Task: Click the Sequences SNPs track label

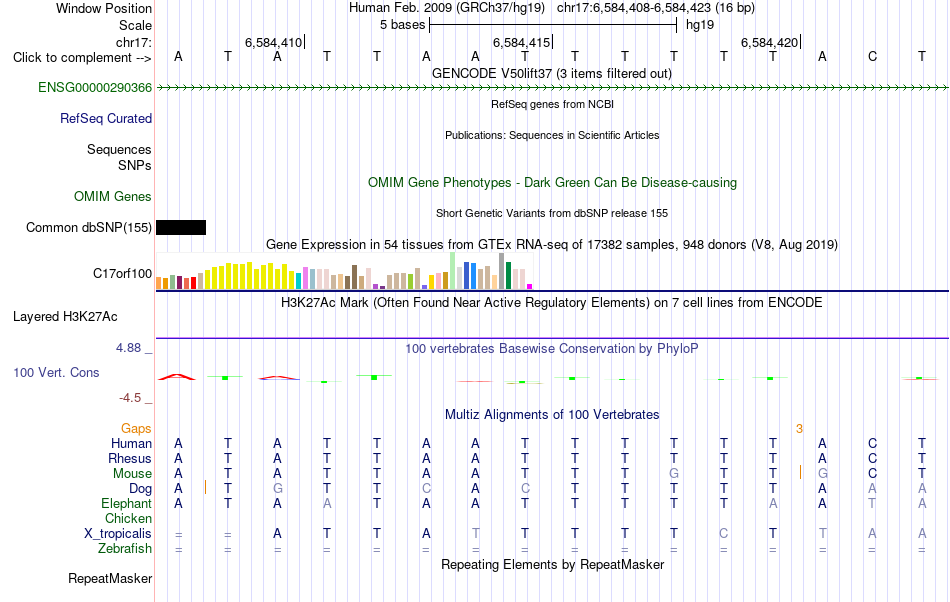Action: click(119, 157)
